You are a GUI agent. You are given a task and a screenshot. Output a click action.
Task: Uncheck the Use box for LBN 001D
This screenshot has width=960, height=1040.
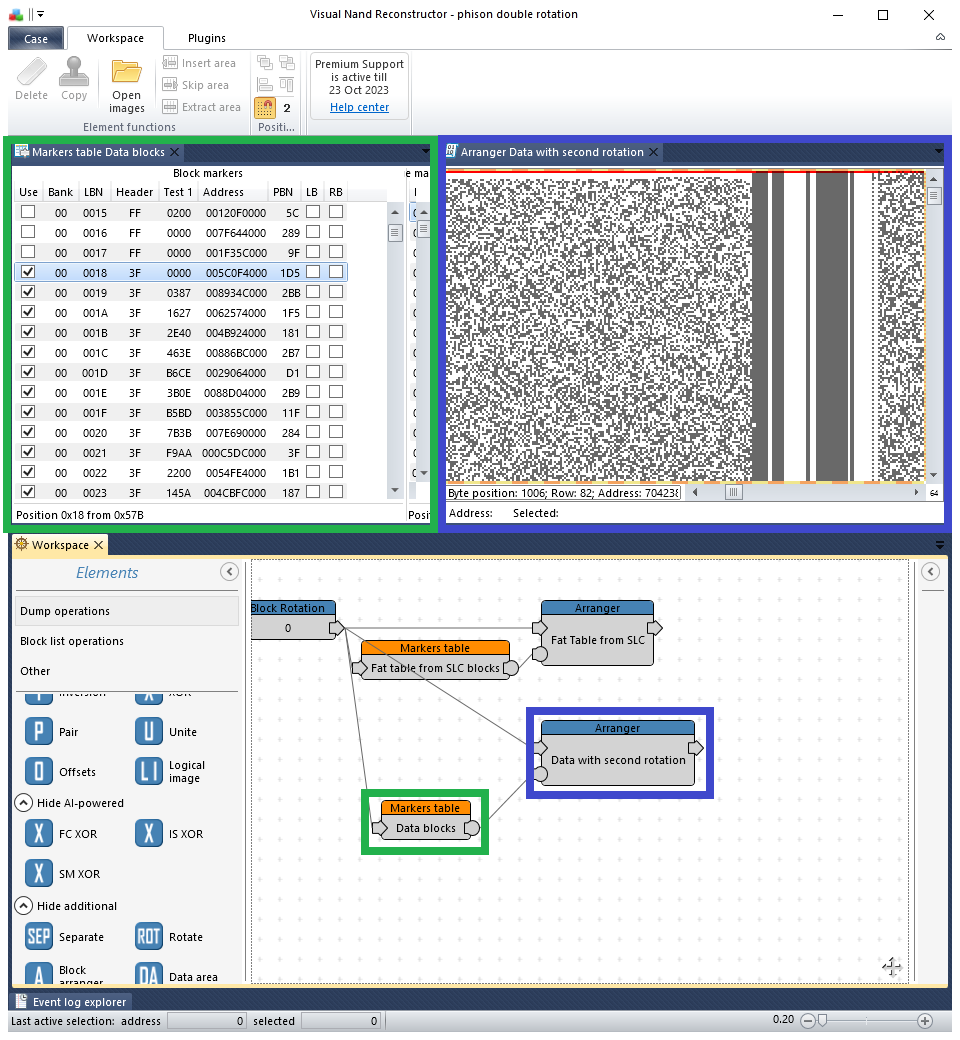click(x=28, y=371)
